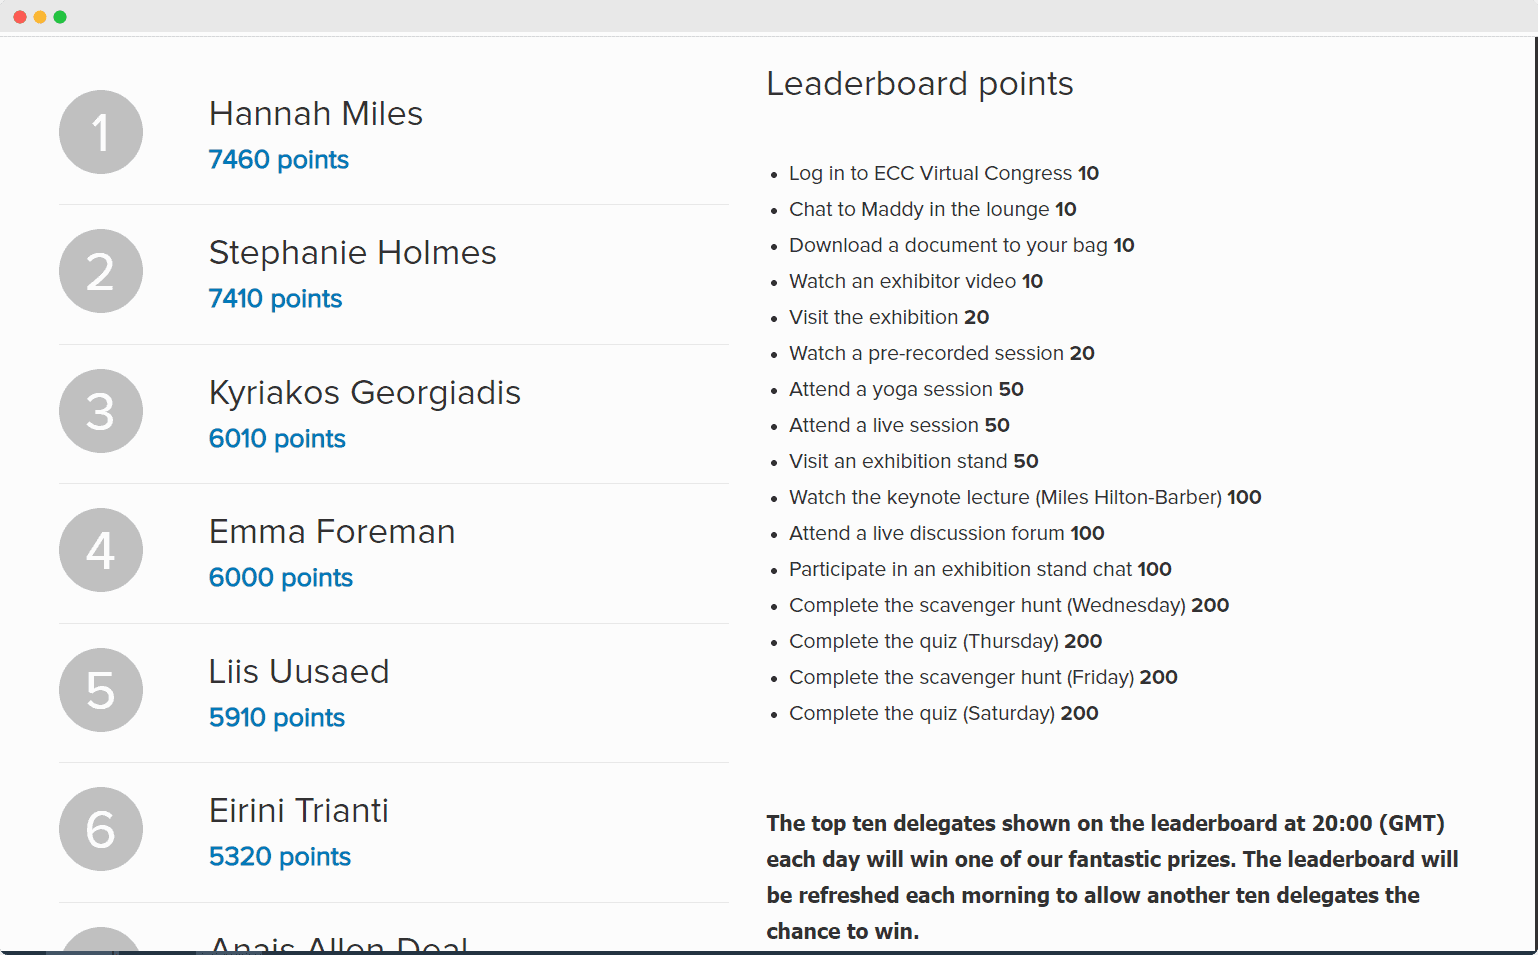
Task: Select Emma Foreman's 6000 points link
Action: pyautogui.click(x=280, y=577)
